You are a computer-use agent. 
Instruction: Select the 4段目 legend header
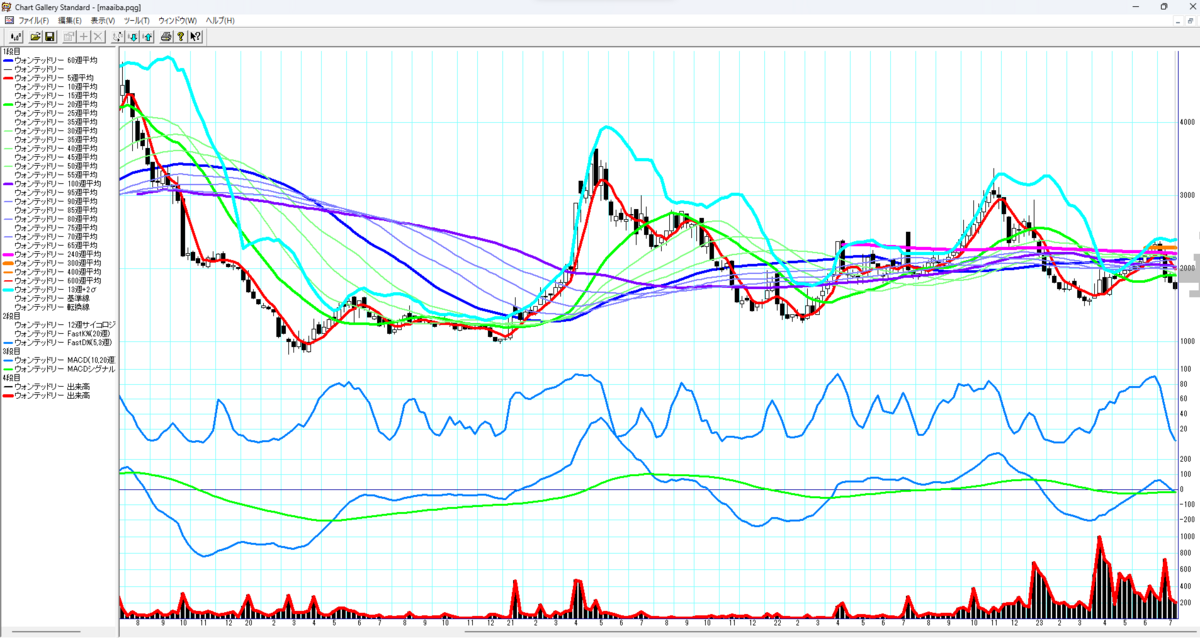[11, 378]
